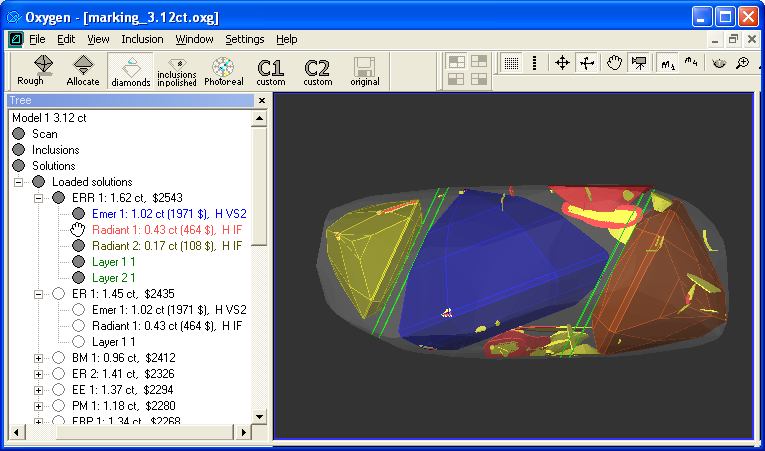The width and height of the screenshot is (765, 451).
Task: Click the Allocate toolbar icon
Action: [83, 69]
